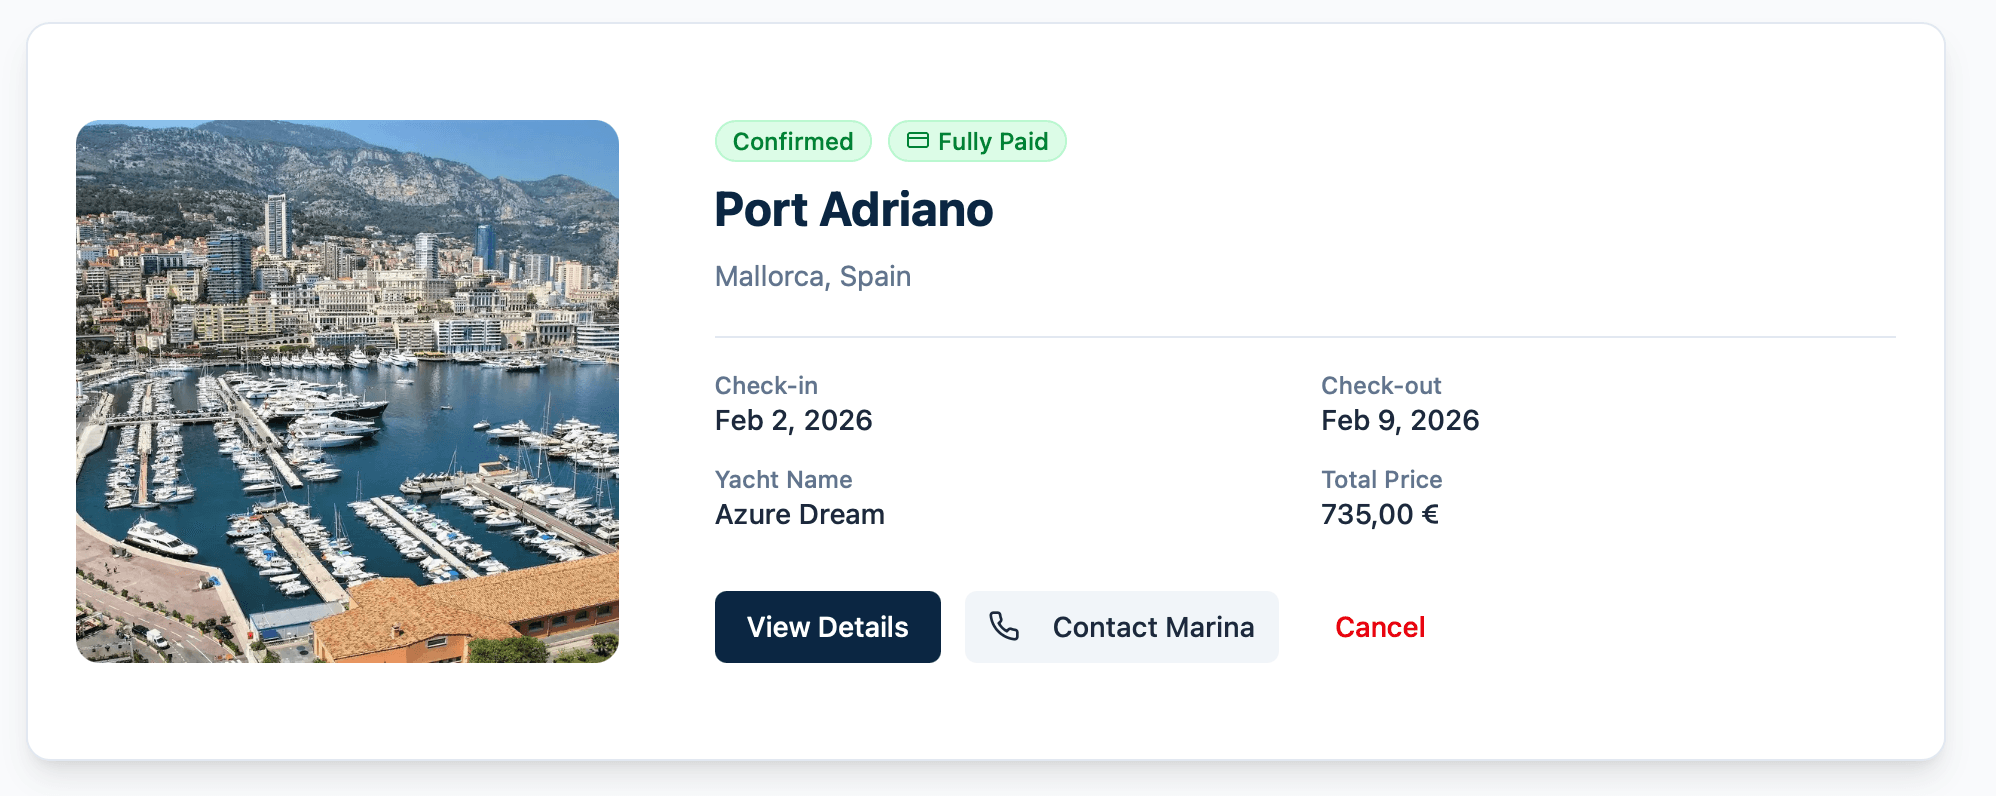Click the Mallorca, Spain location text
This screenshot has width=1996, height=796.
812,276
